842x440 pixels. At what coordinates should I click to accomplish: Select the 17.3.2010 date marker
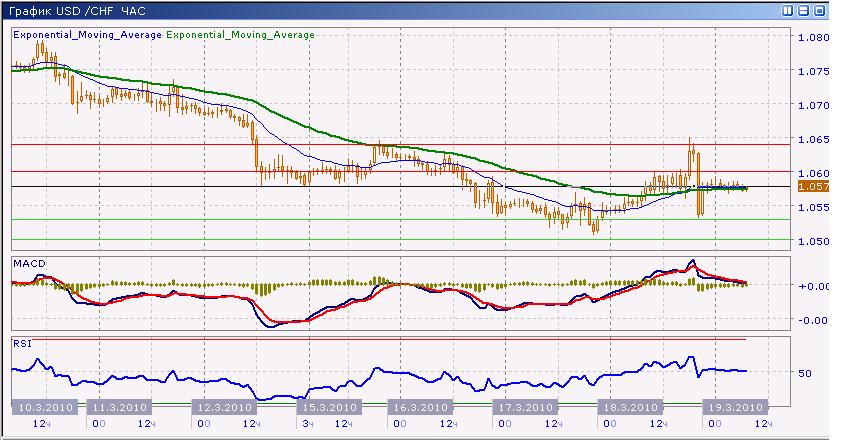[x=526, y=407]
